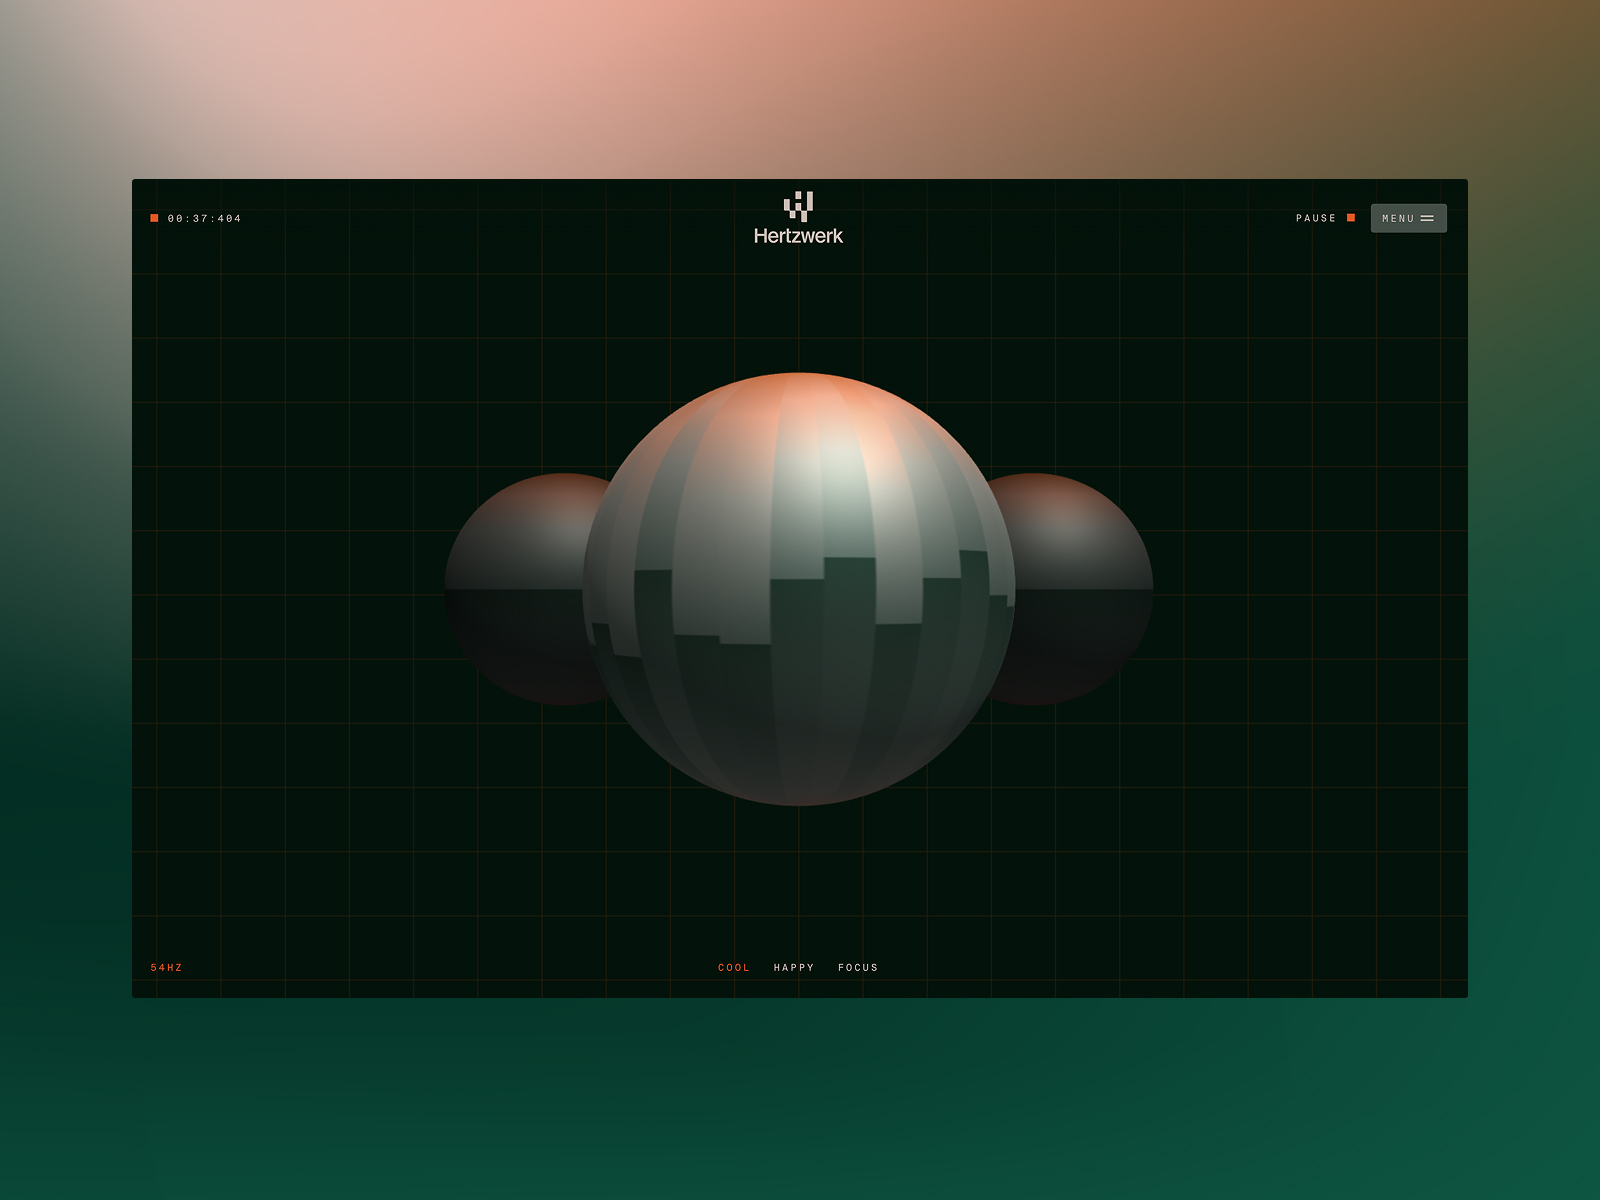Click the Hertzwerk wordmark text

pos(798,236)
